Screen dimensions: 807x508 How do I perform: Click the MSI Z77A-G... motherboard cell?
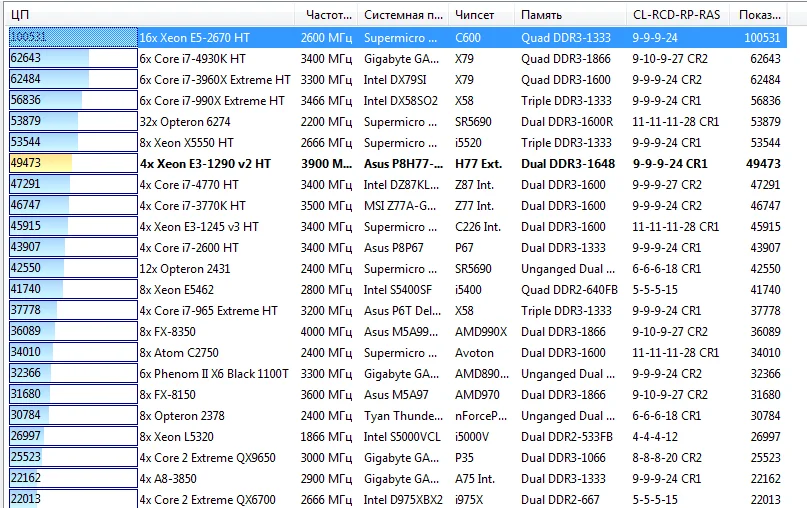click(399, 206)
